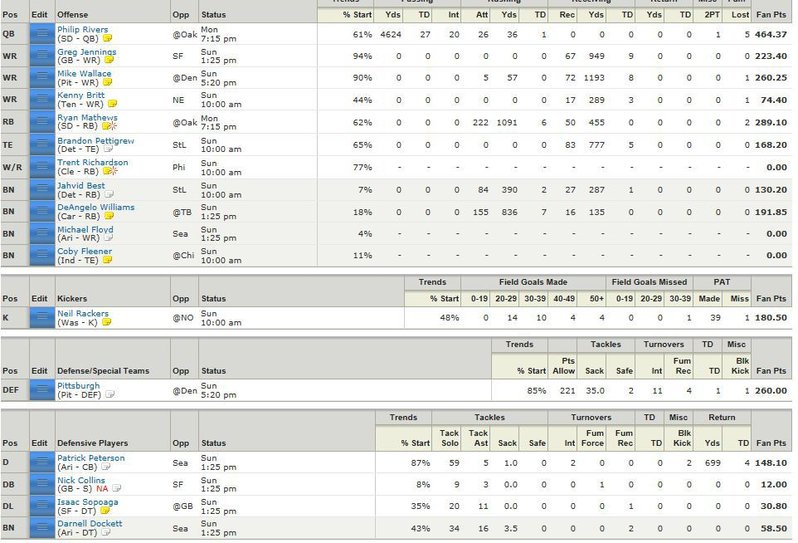Open Trent Richardson player page
798x543 pixels.
(x=93, y=162)
